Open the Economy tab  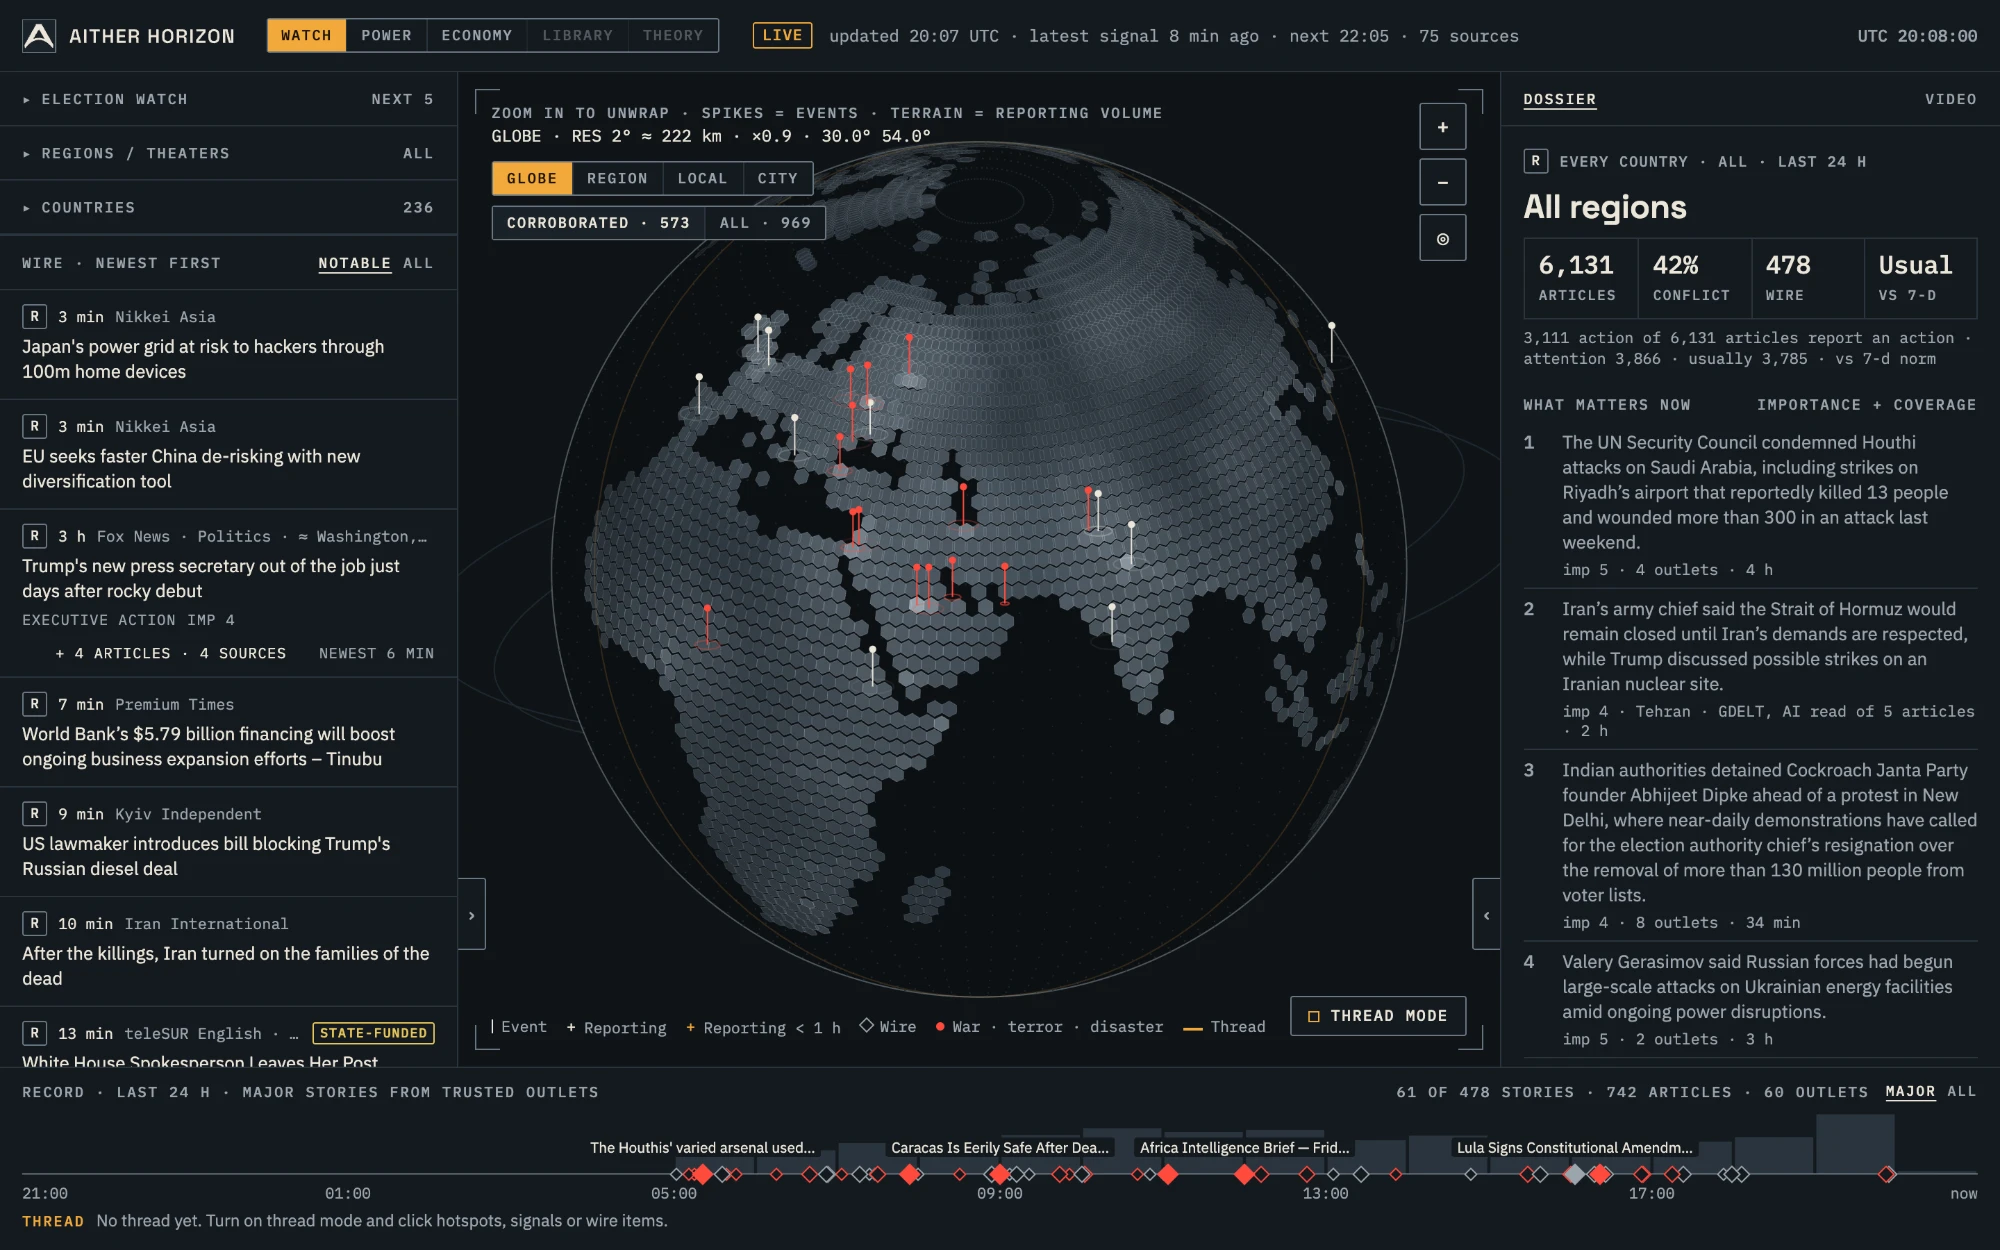(x=477, y=36)
